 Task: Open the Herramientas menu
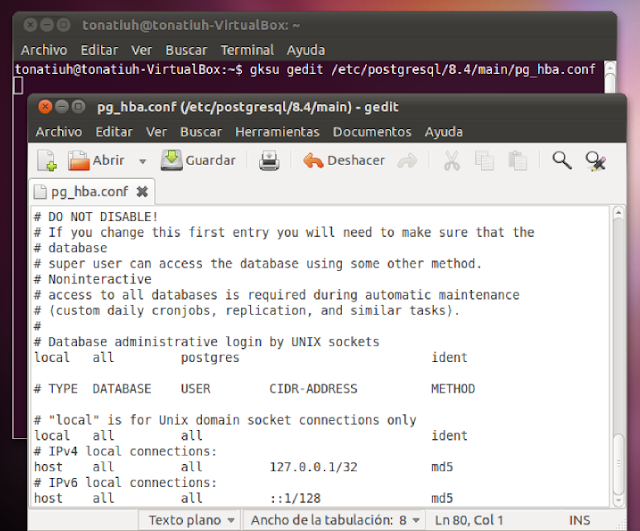277,132
